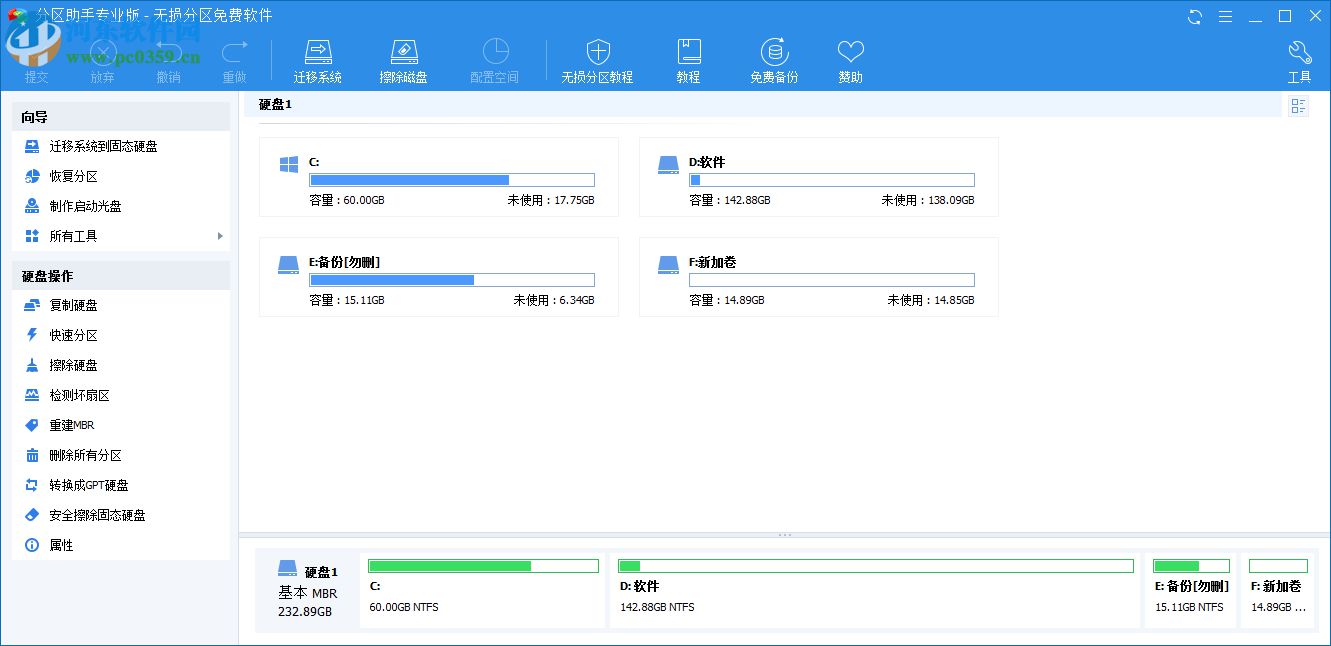Open the hamburger menu in title bar
This screenshot has height=646, width=1331.
tap(1225, 16)
